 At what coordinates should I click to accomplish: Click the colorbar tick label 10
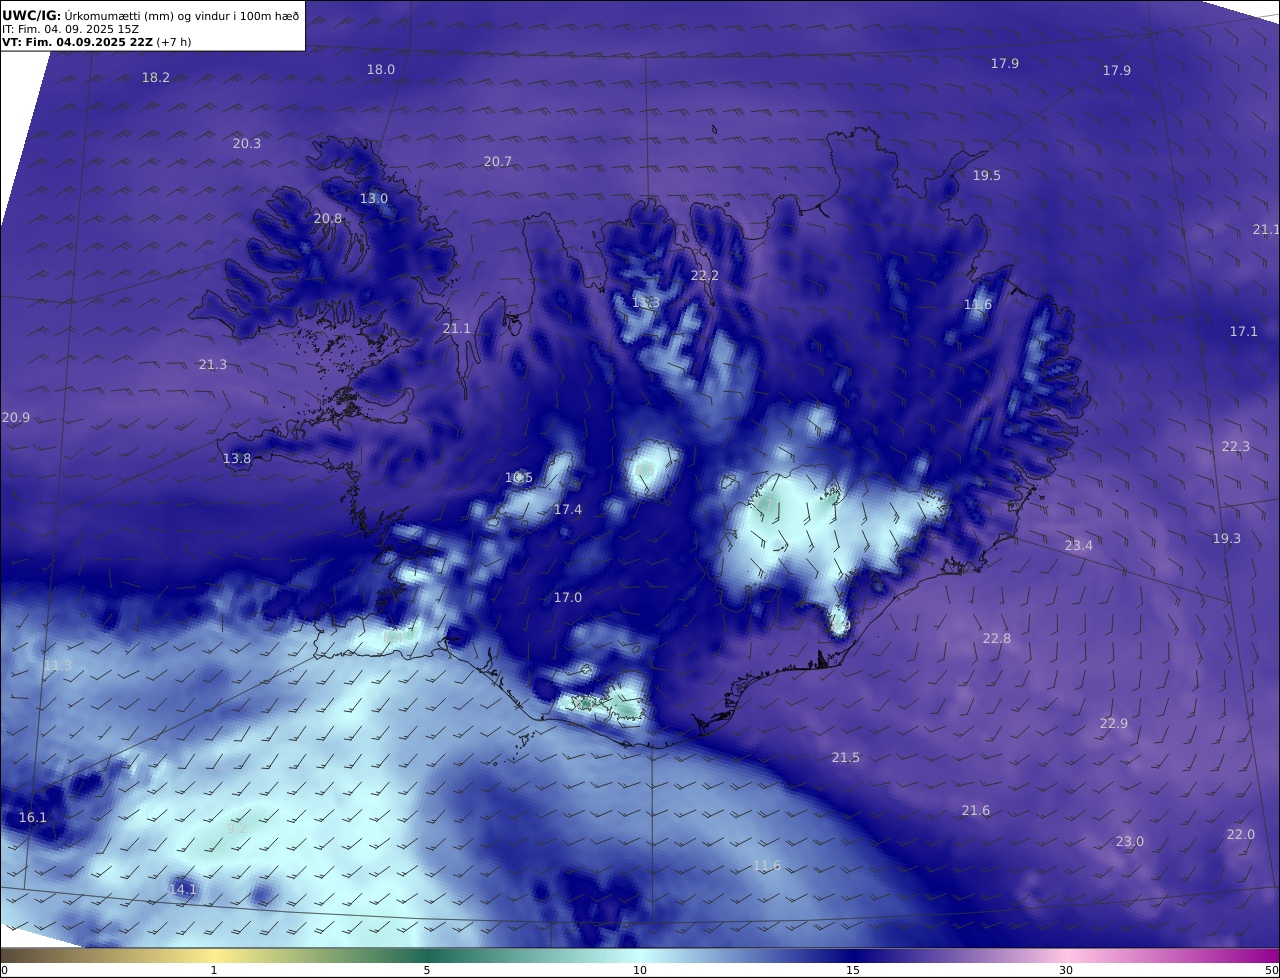tap(640, 970)
